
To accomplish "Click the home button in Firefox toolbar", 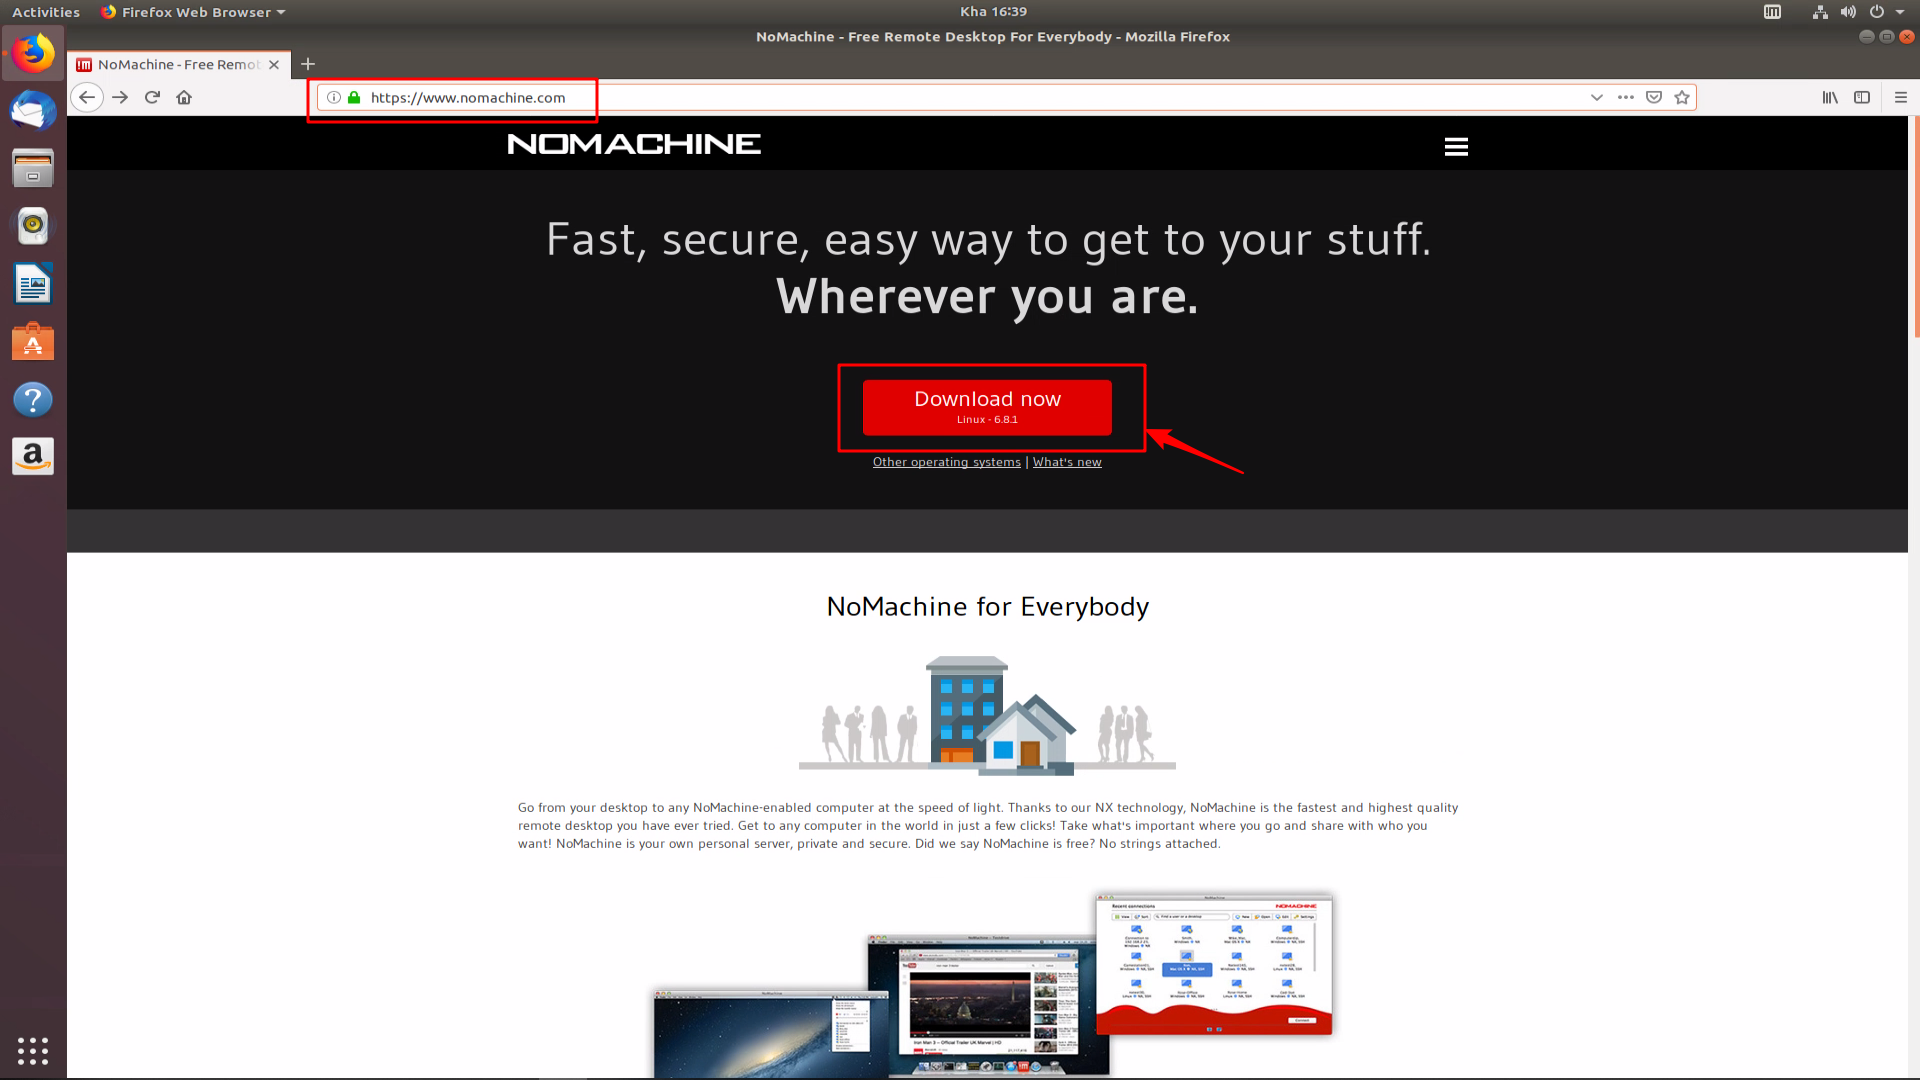I will point(185,96).
